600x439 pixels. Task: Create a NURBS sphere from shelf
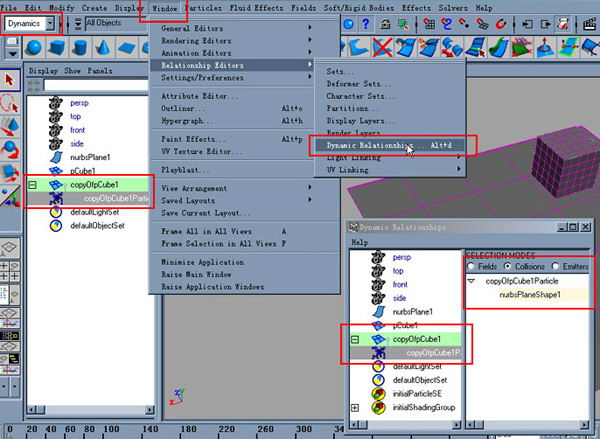tap(34, 47)
